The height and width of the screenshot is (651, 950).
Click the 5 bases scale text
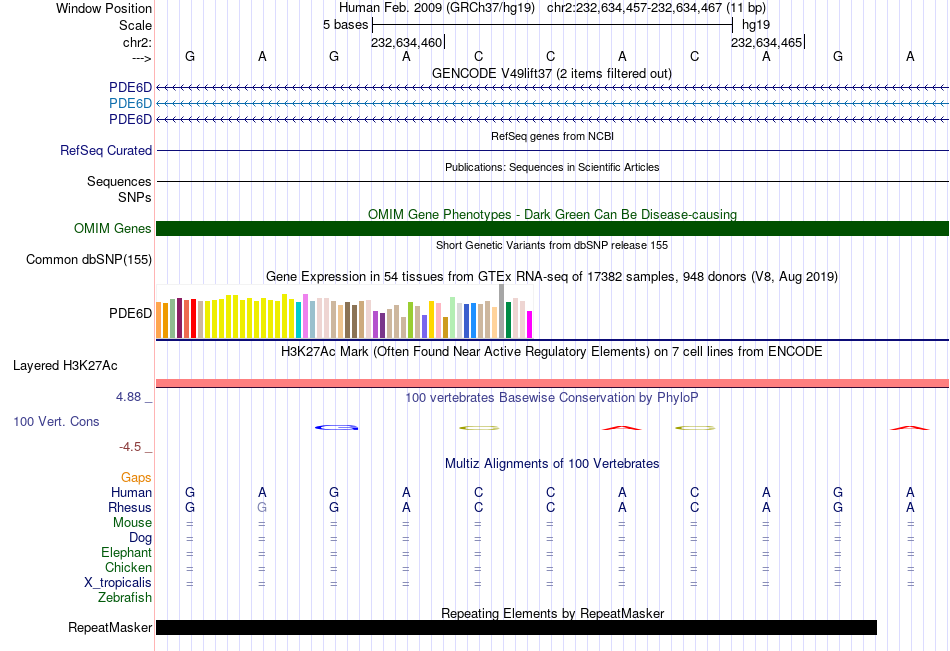[x=345, y=25]
